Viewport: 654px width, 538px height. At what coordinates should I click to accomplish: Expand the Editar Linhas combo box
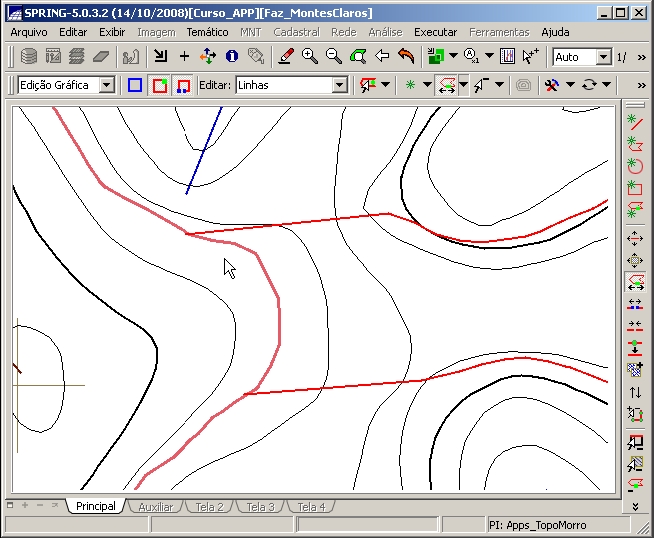pos(339,85)
